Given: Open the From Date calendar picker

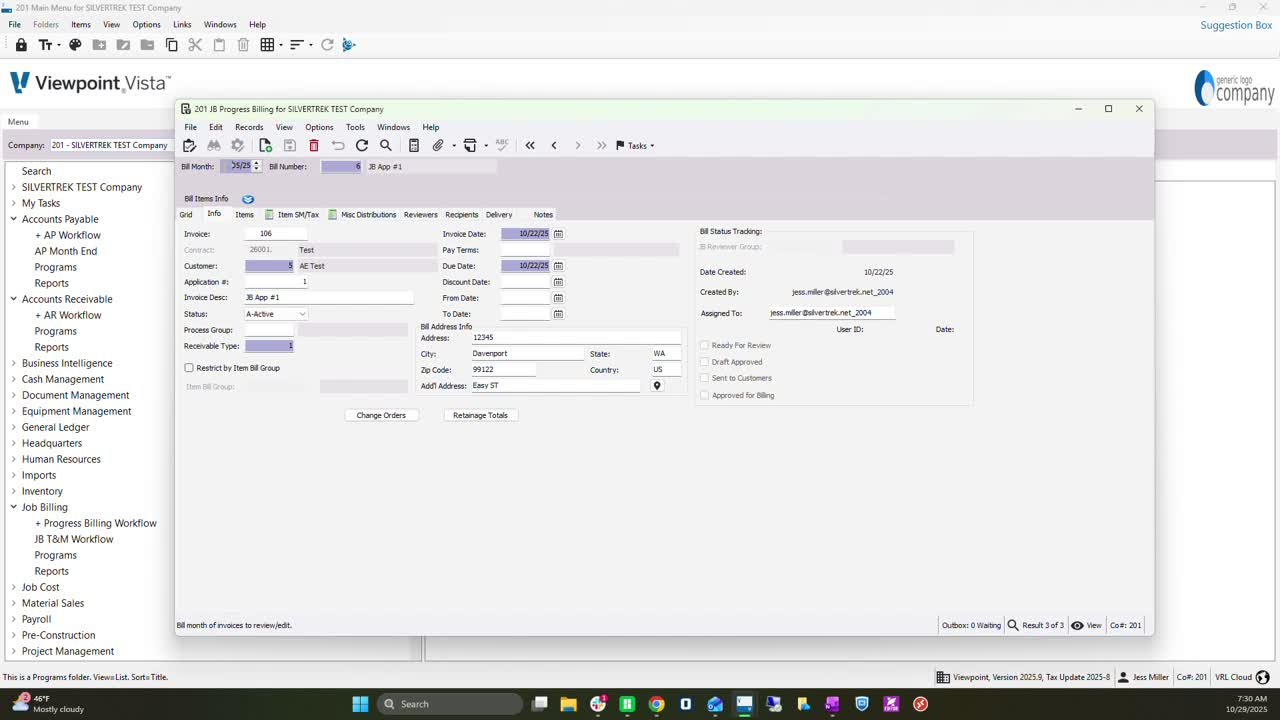Looking at the screenshot, I should pyautogui.click(x=558, y=298).
